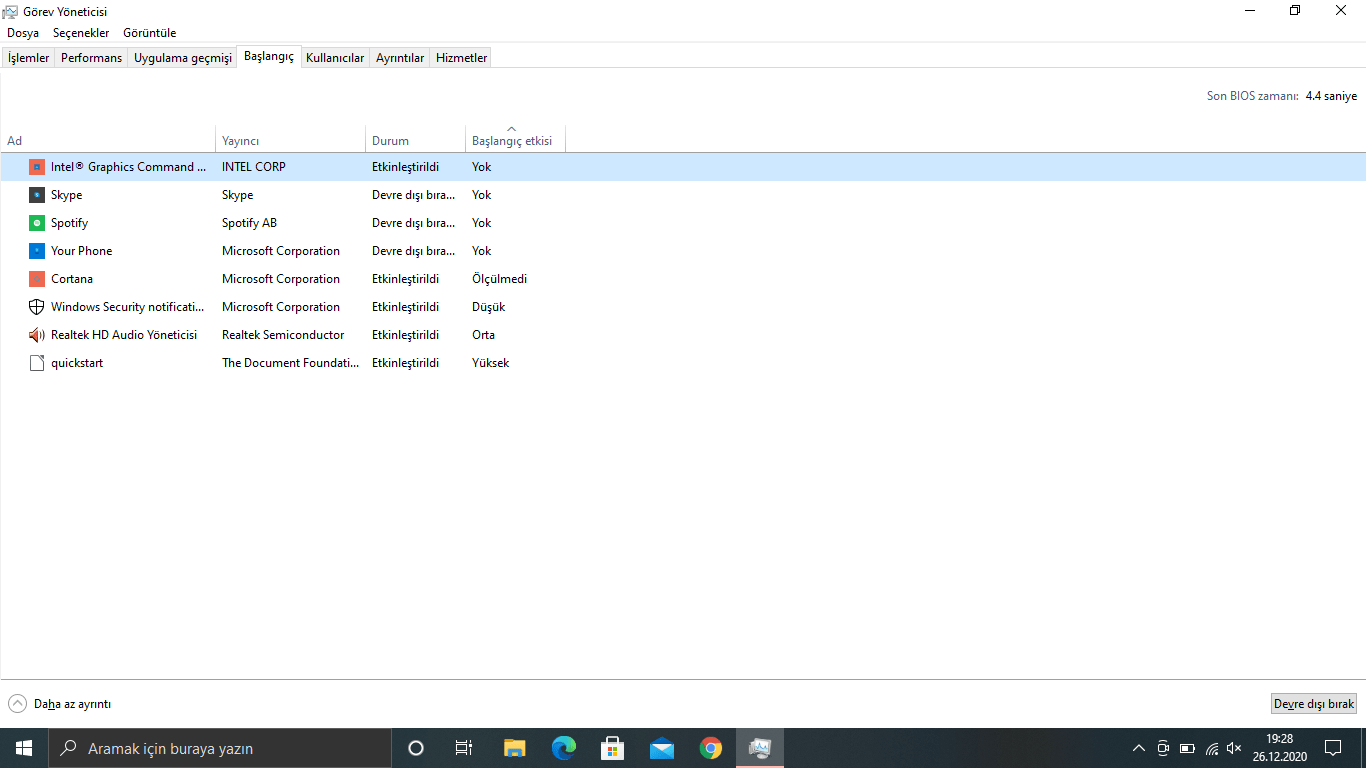Viewport: 1366px width, 768px height.
Task: Switch to the Kullanıcılar tab
Action: 335,58
